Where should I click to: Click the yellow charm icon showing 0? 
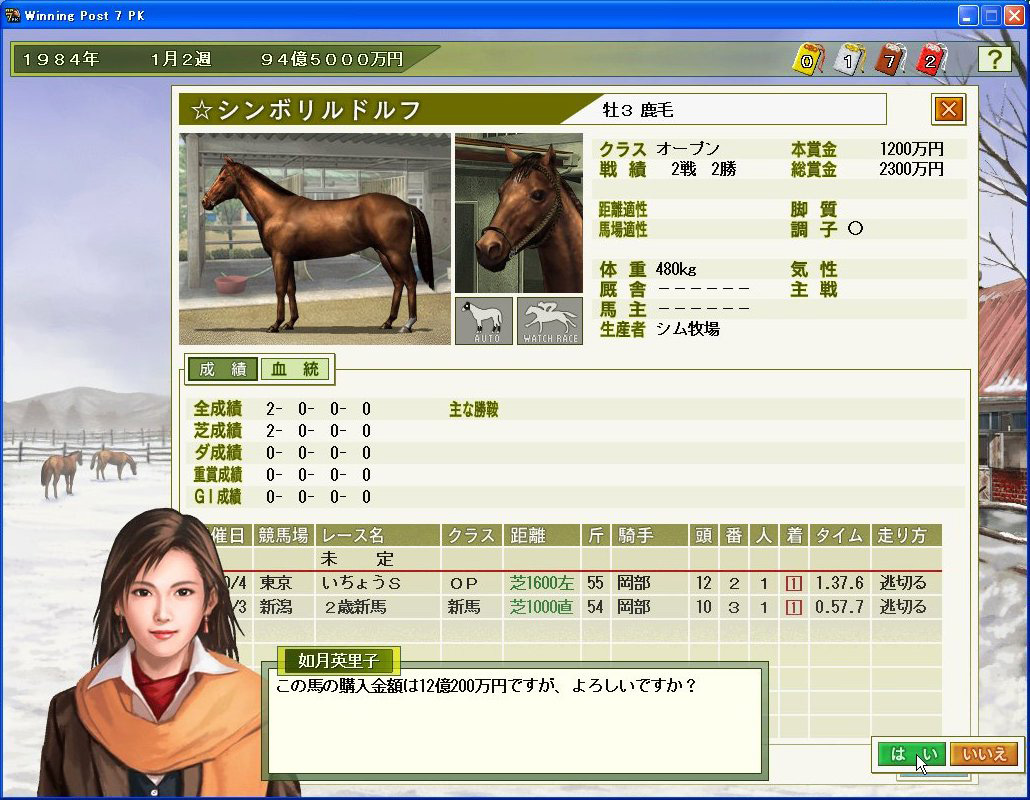click(807, 60)
